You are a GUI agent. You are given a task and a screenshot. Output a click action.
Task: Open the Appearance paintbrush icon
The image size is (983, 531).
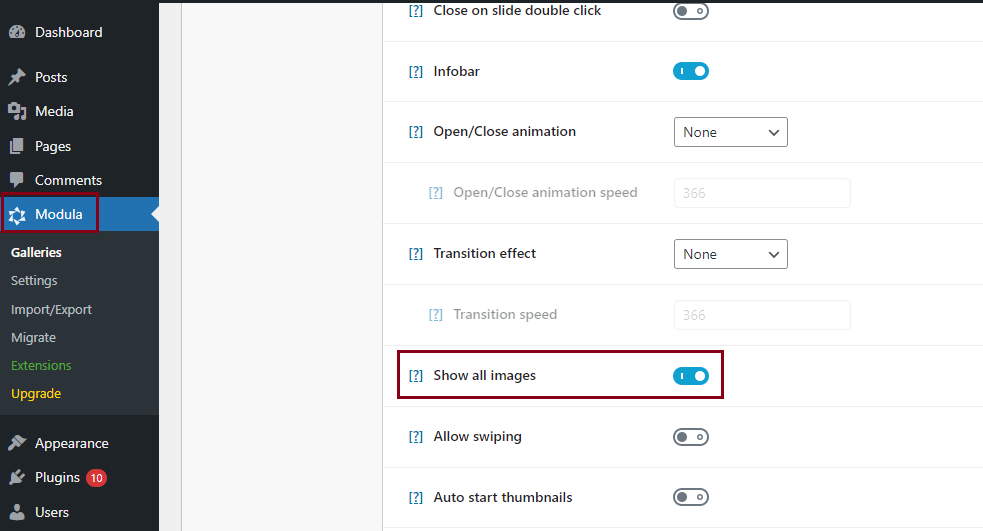[x=18, y=443]
